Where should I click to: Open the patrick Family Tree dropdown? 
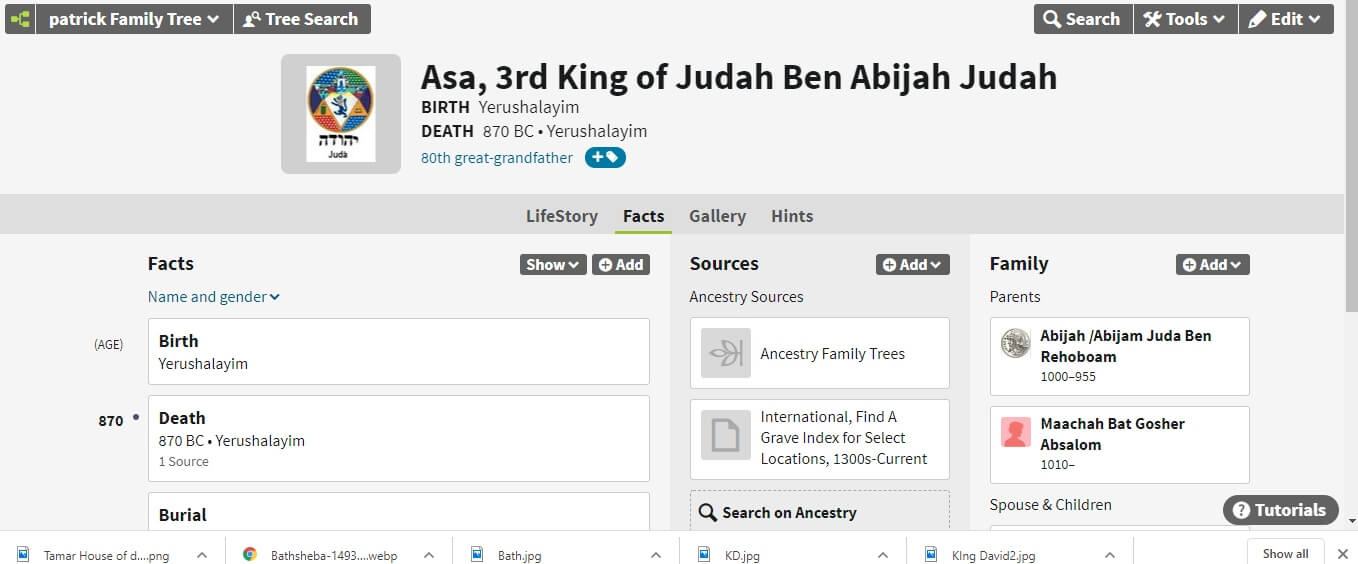(x=134, y=19)
